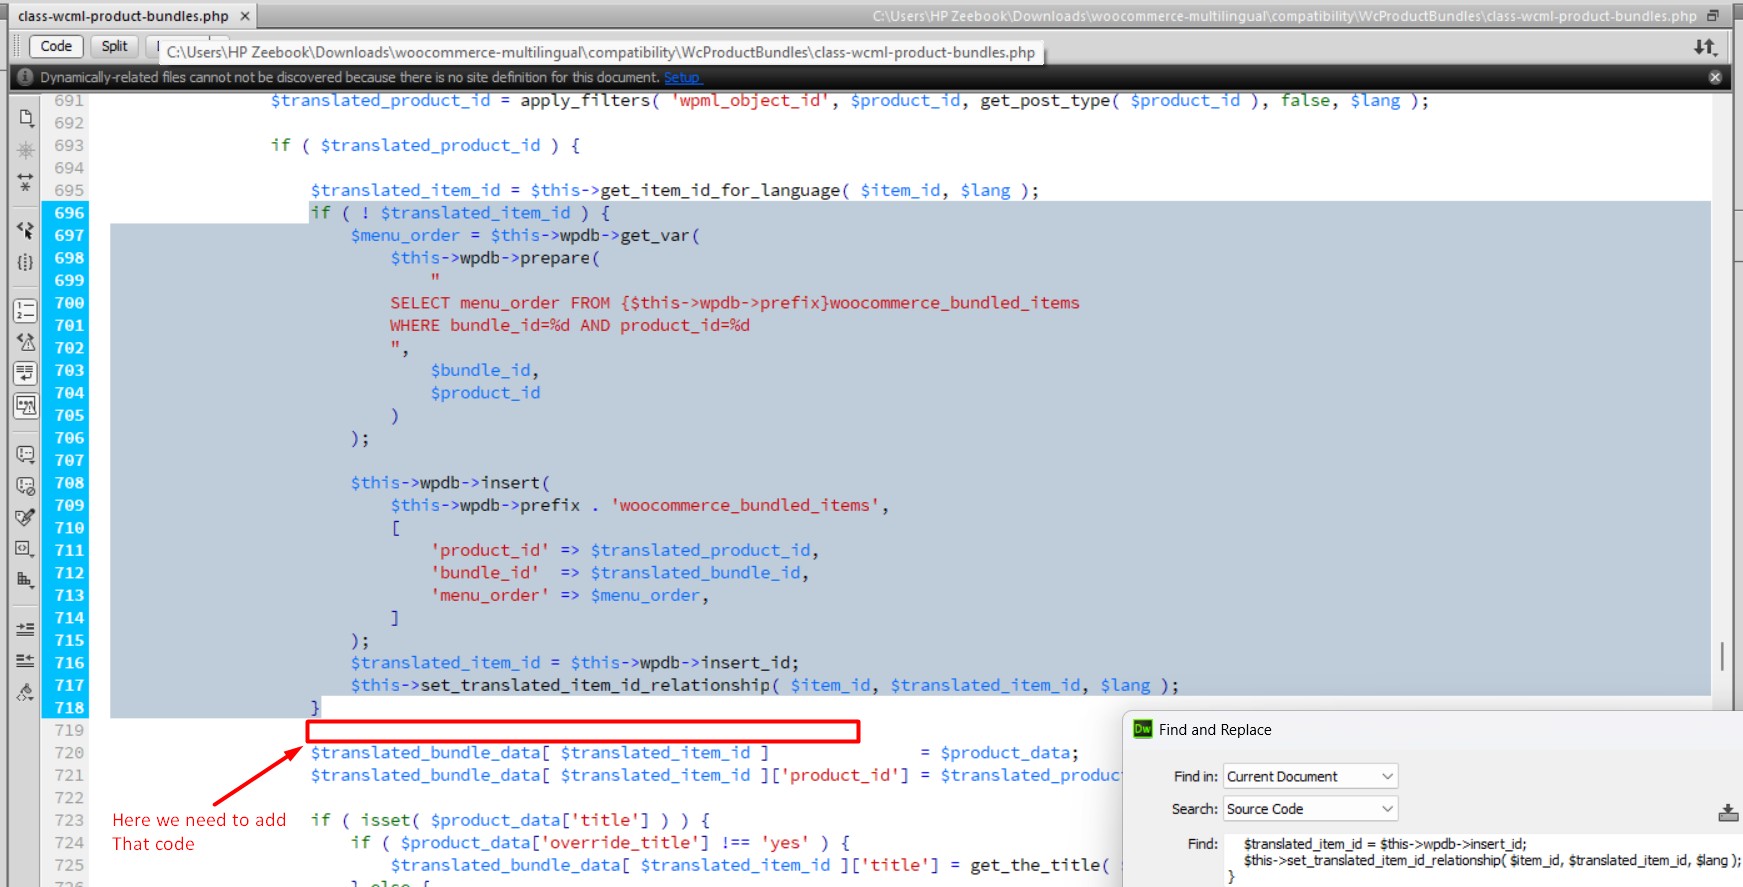Click the Apply Comment icon
The image size is (1743, 887).
click(26, 454)
